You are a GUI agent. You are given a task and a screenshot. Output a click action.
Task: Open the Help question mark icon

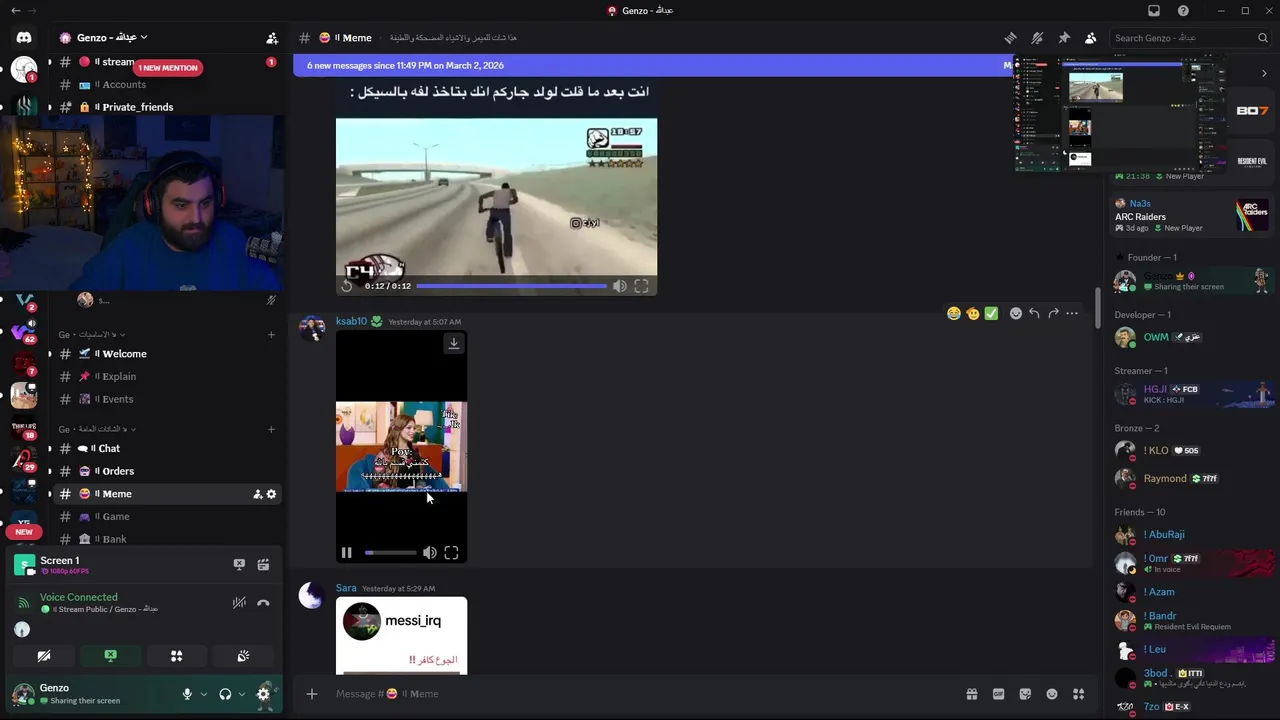1184,11
